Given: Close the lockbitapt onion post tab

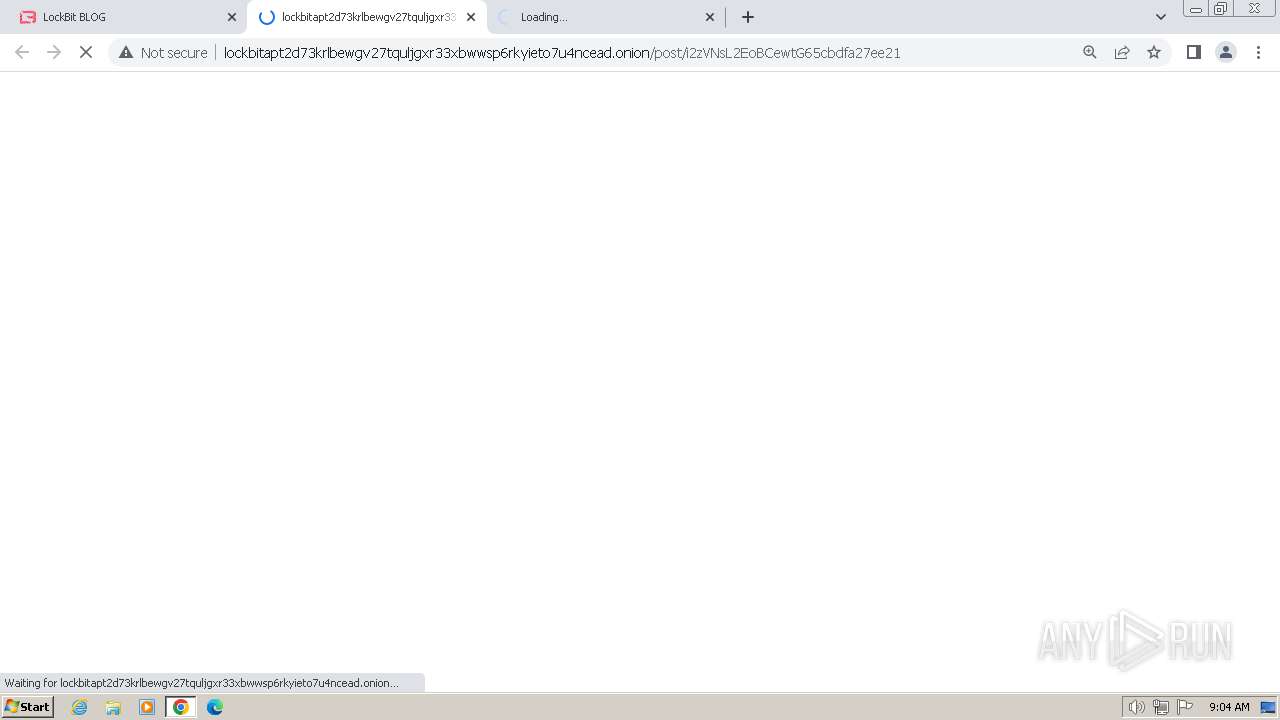Looking at the screenshot, I should pyautogui.click(x=471, y=17).
